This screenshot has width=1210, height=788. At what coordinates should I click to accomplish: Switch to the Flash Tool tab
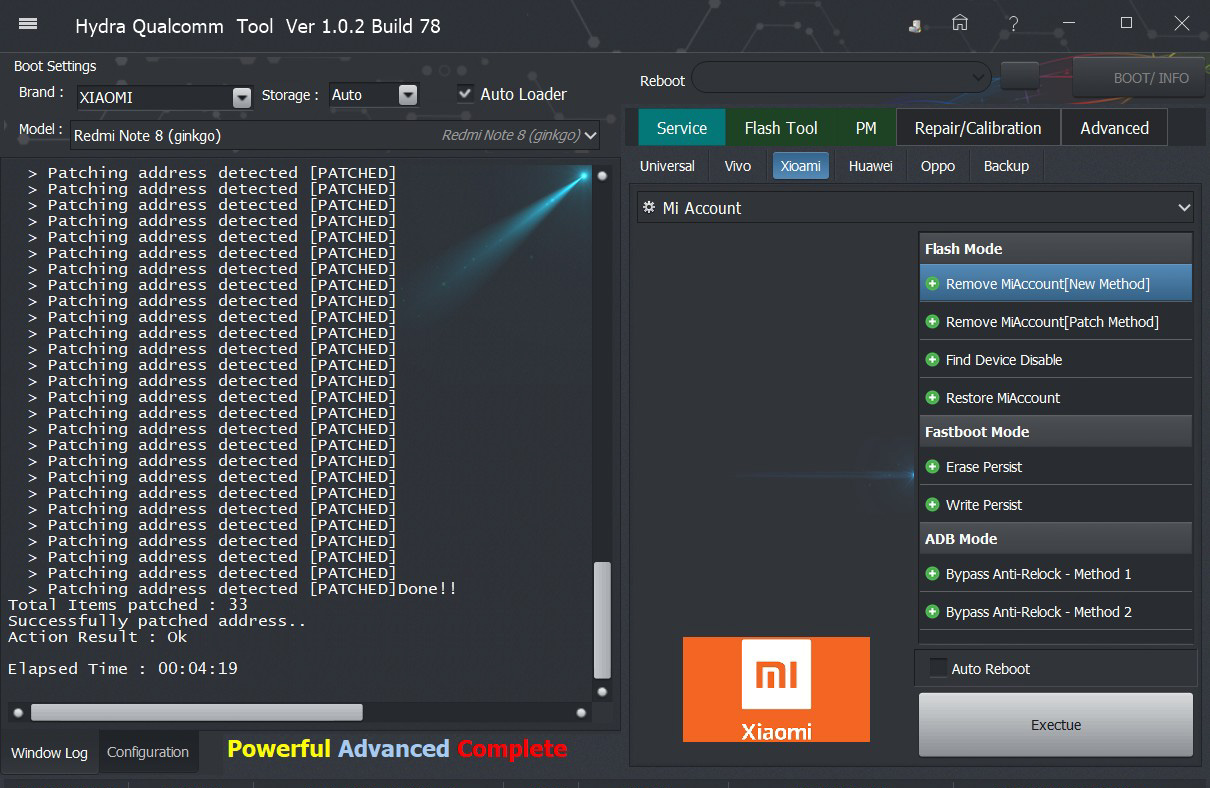[x=780, y=128]
